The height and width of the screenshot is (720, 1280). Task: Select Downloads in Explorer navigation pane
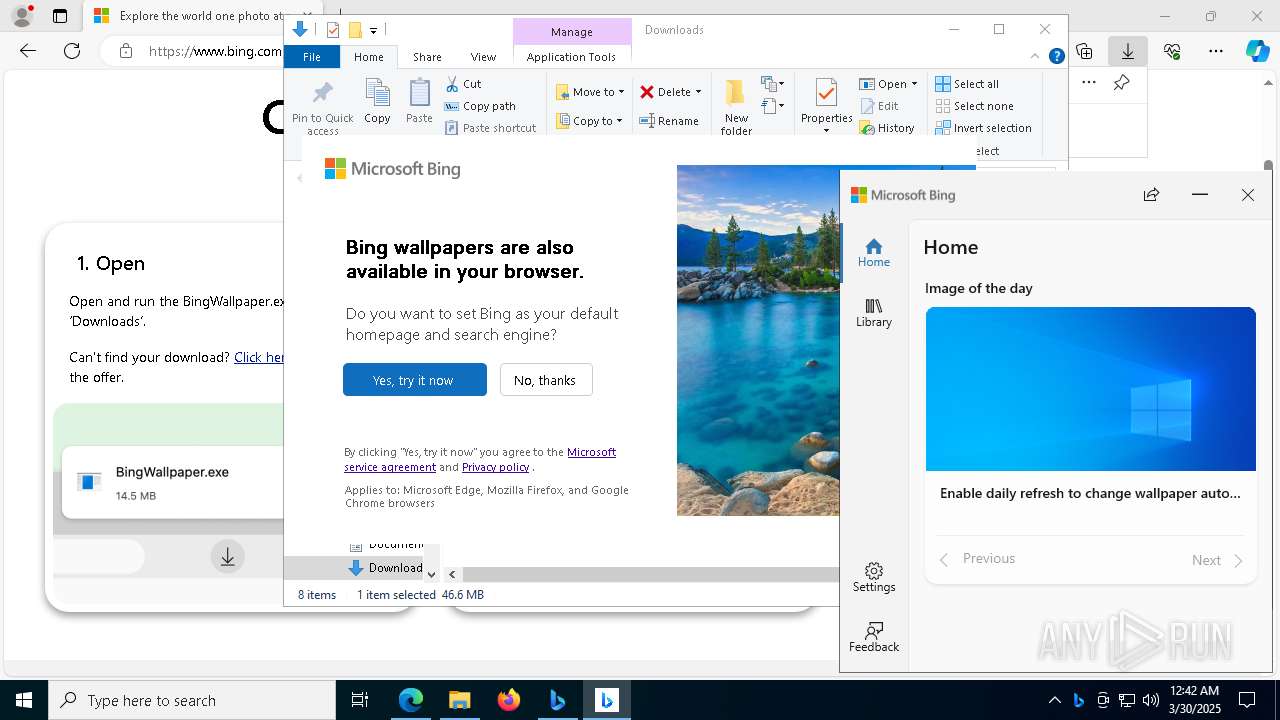tap(385, 568)
